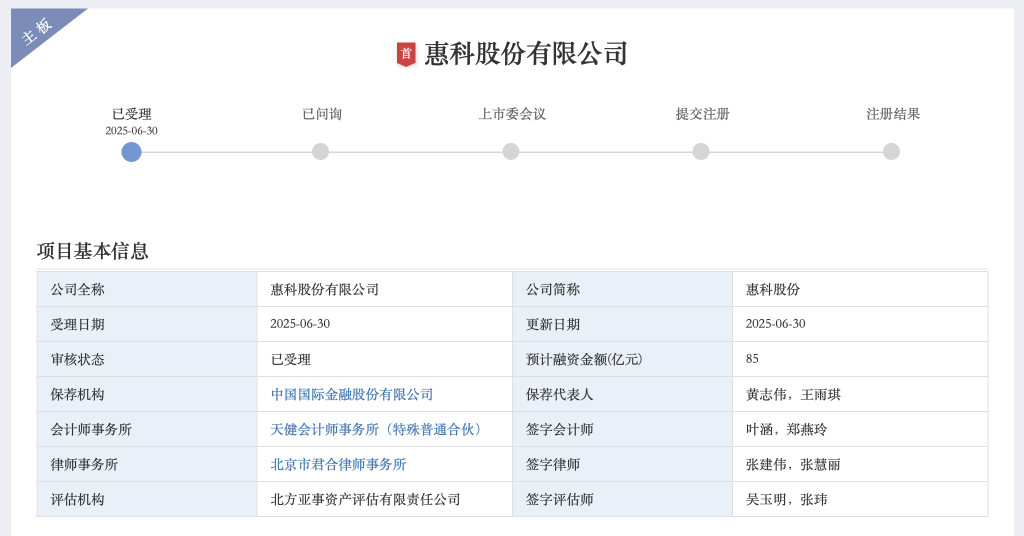This screenshot has width=1024, height=536.
Task: Click the 已受理 stage label
Action: point(132,114)
